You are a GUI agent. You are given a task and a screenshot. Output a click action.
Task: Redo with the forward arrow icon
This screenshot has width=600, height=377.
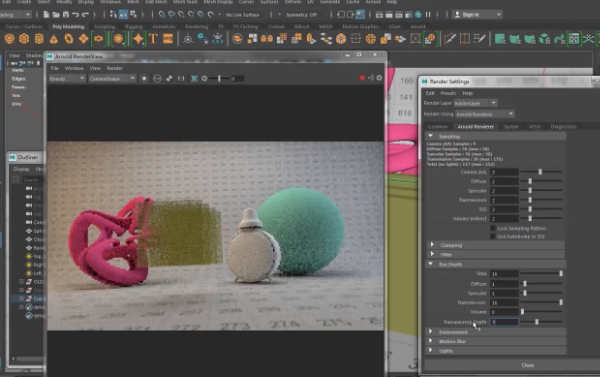click(85, 15)
